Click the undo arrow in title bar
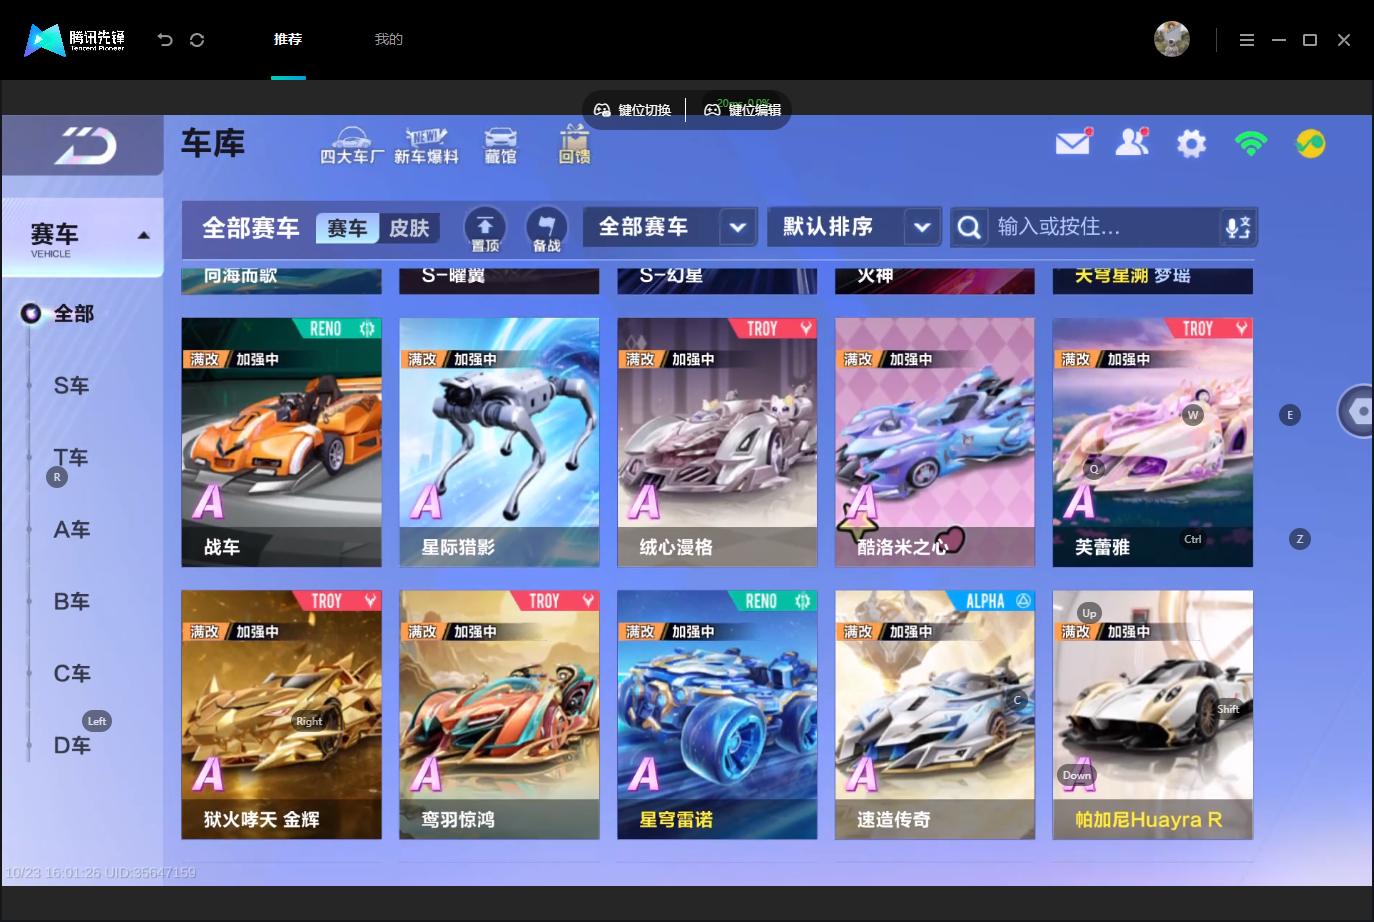Image resolution: width=1374 pixels, height=922 pixels. point(165,40)
